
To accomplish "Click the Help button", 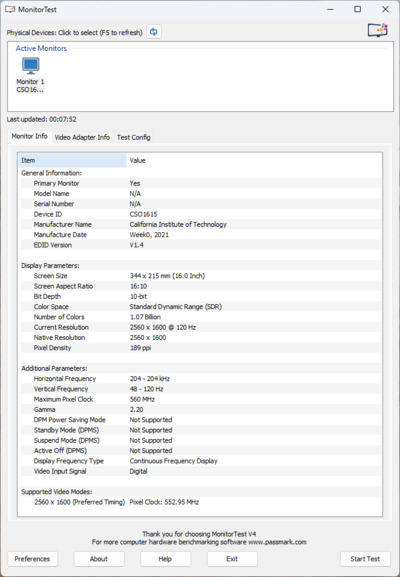I will pyautogui.click(x=165, y=559).
